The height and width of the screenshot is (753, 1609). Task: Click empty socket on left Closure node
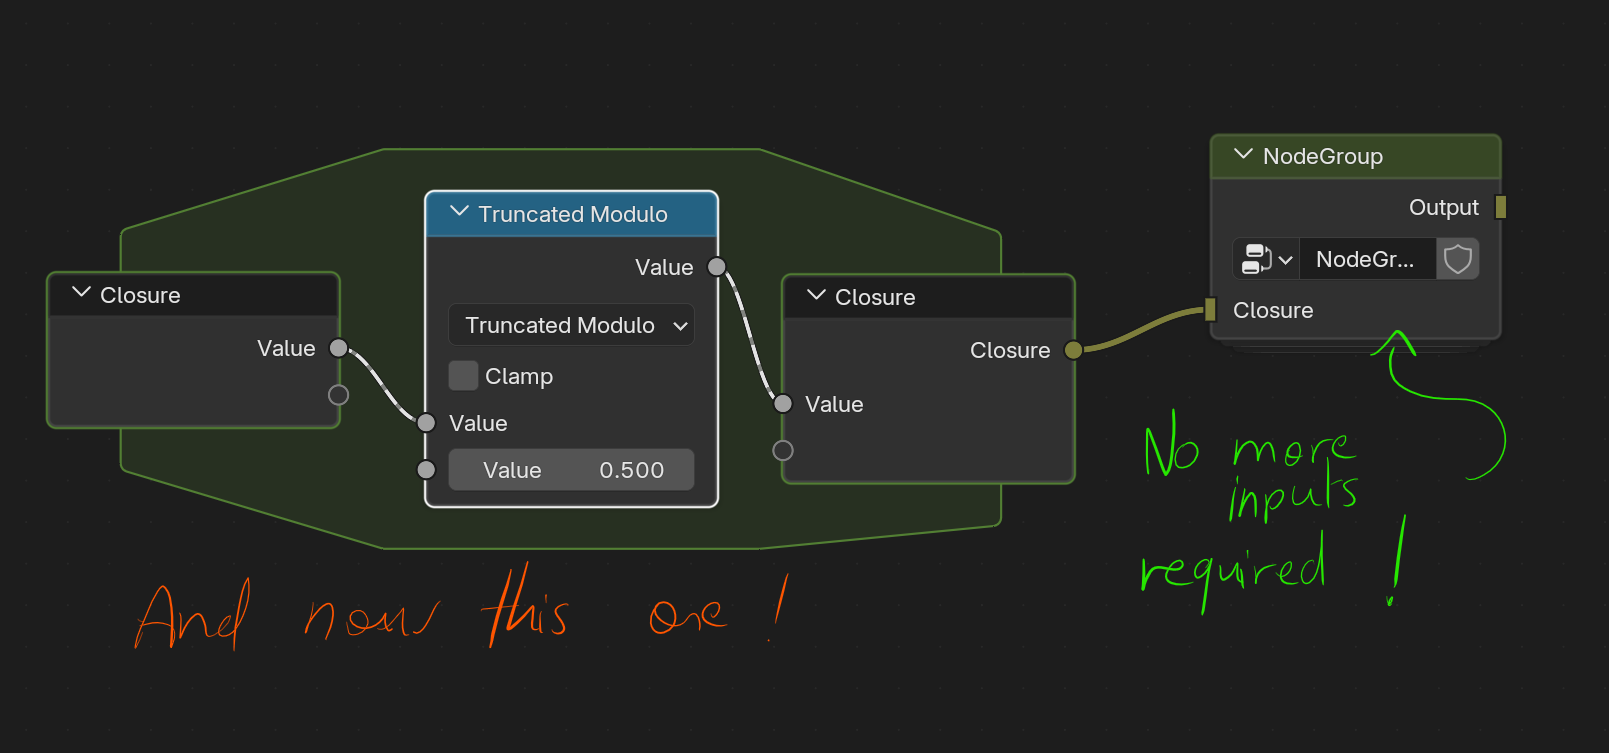pyautogui.click(x=339, y=395)
